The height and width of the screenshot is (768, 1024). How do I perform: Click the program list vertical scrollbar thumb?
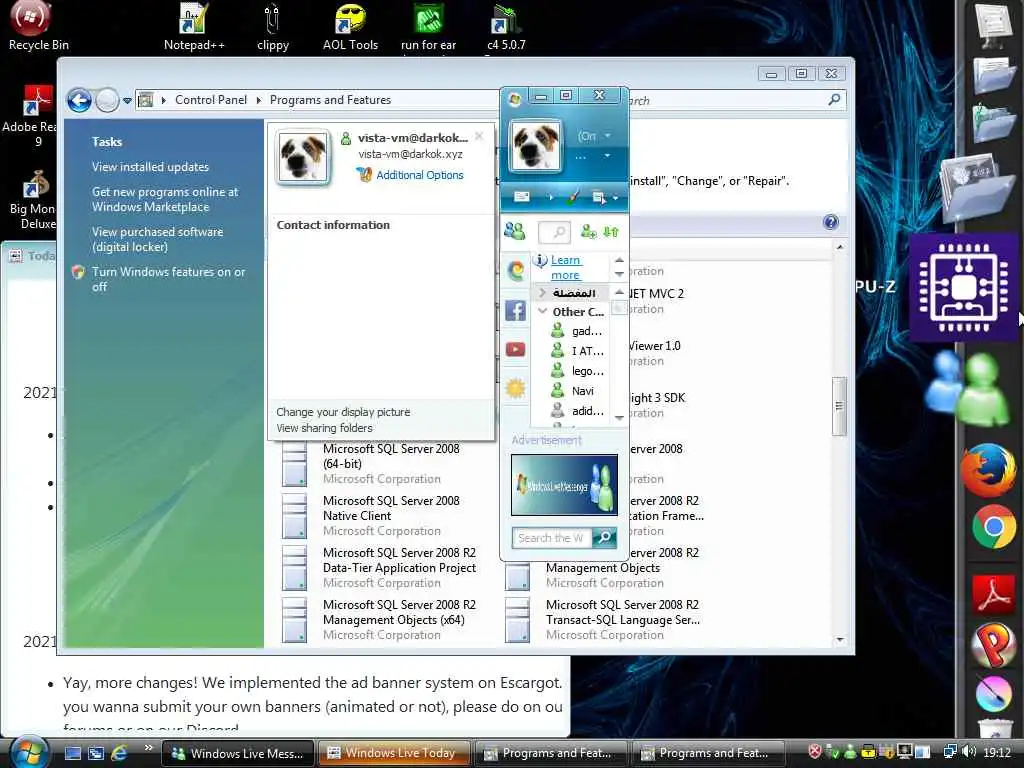pyautogui.click(x=839, y=406)
